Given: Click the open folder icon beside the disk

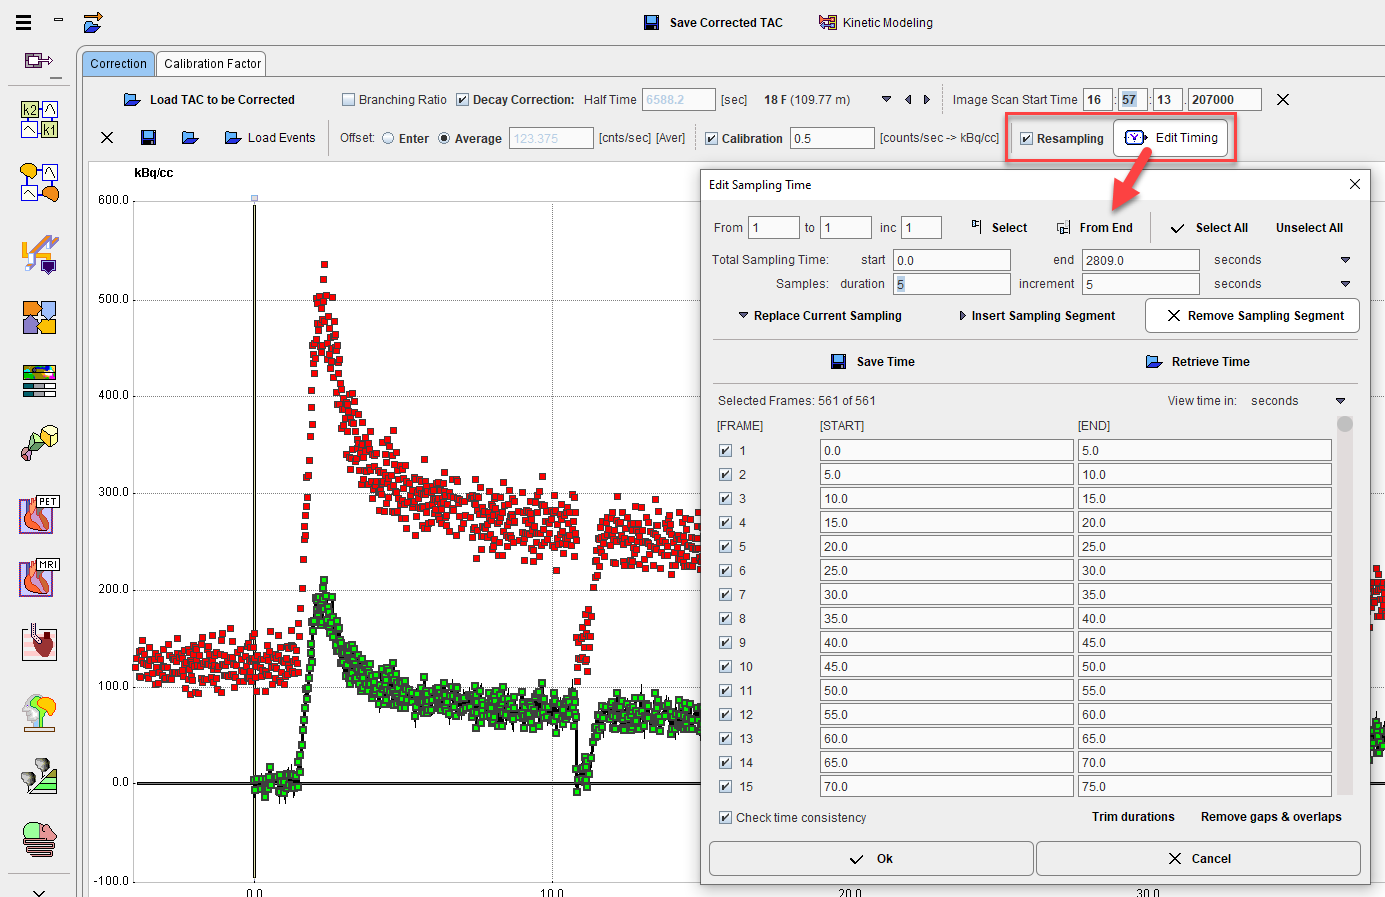Looking at the screenshot, I should [190, 138].
